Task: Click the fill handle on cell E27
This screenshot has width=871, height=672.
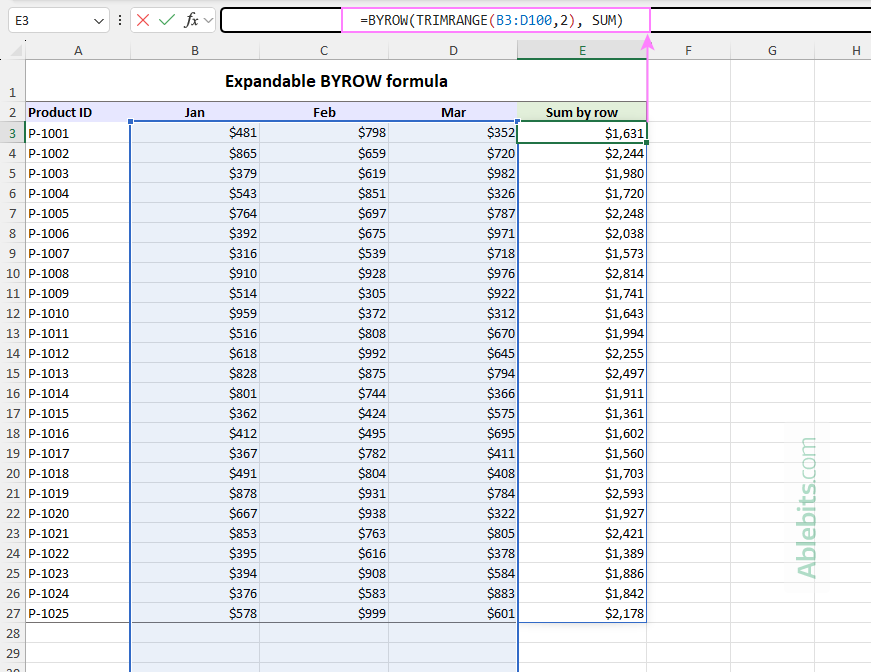Action: pyautogui.click(x=646, y=622)
